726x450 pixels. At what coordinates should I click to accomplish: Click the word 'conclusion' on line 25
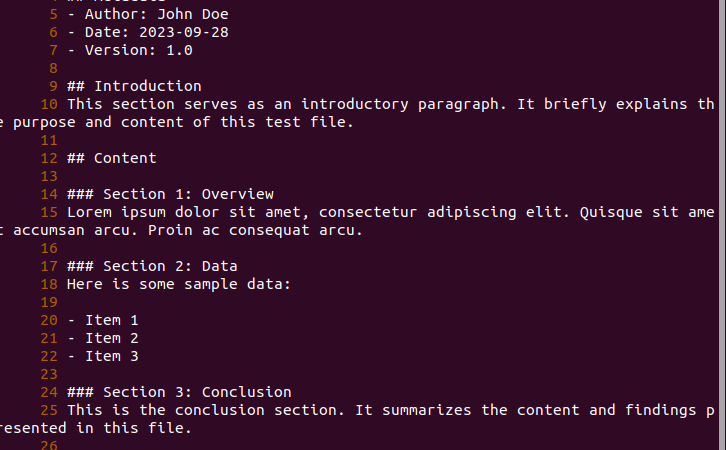(x=219, y=410)
